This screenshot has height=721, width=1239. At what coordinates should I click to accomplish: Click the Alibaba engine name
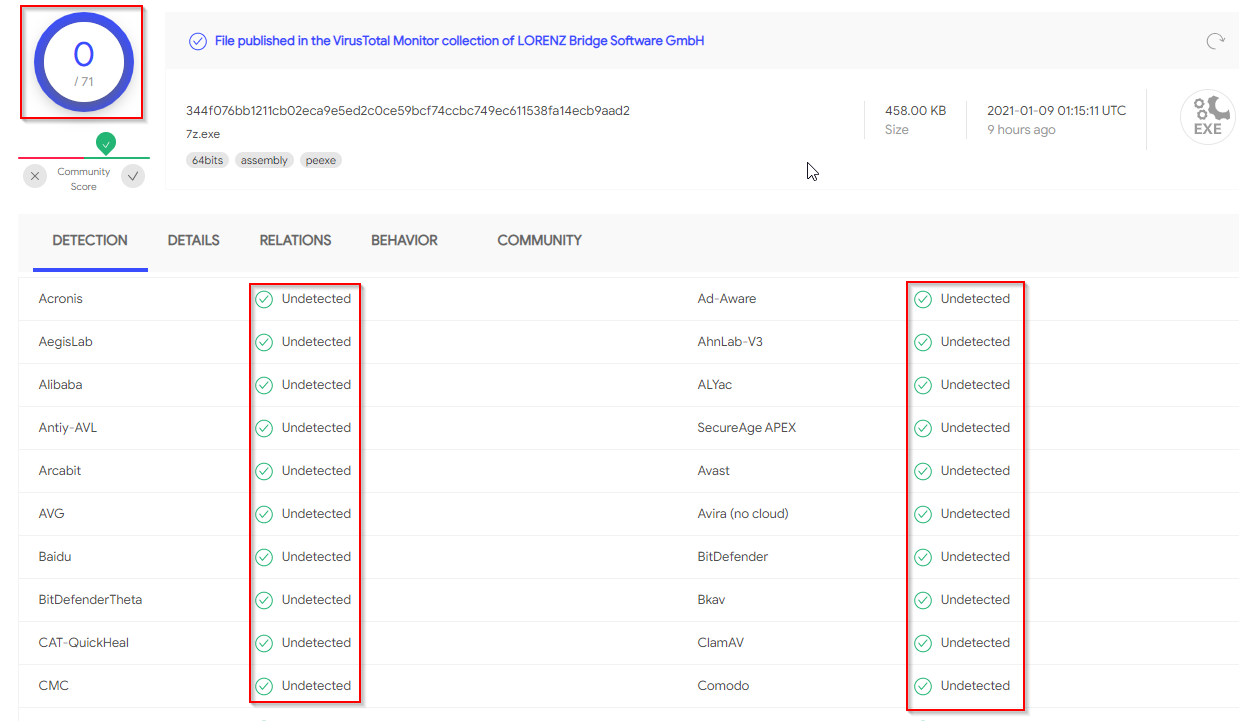pyautogui.click(x=61, y=385)
